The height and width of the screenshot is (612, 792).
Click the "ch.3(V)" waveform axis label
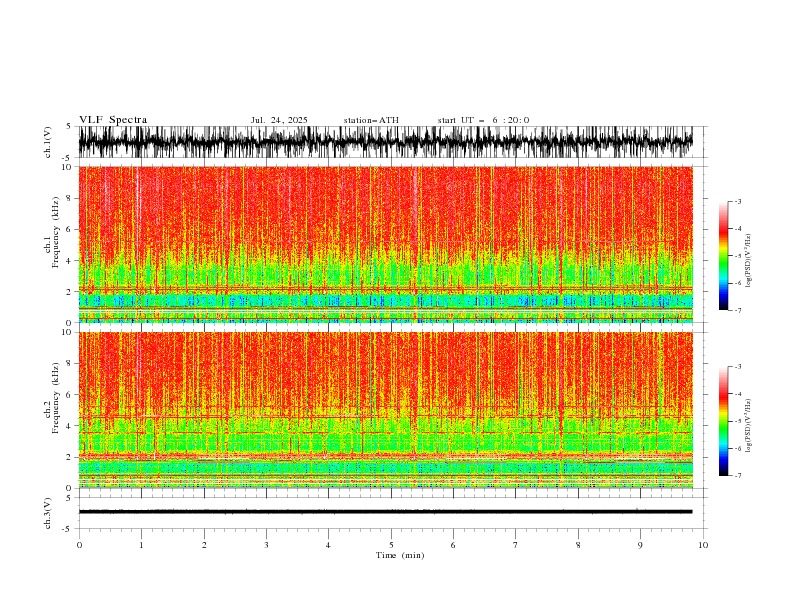point(47,513)
